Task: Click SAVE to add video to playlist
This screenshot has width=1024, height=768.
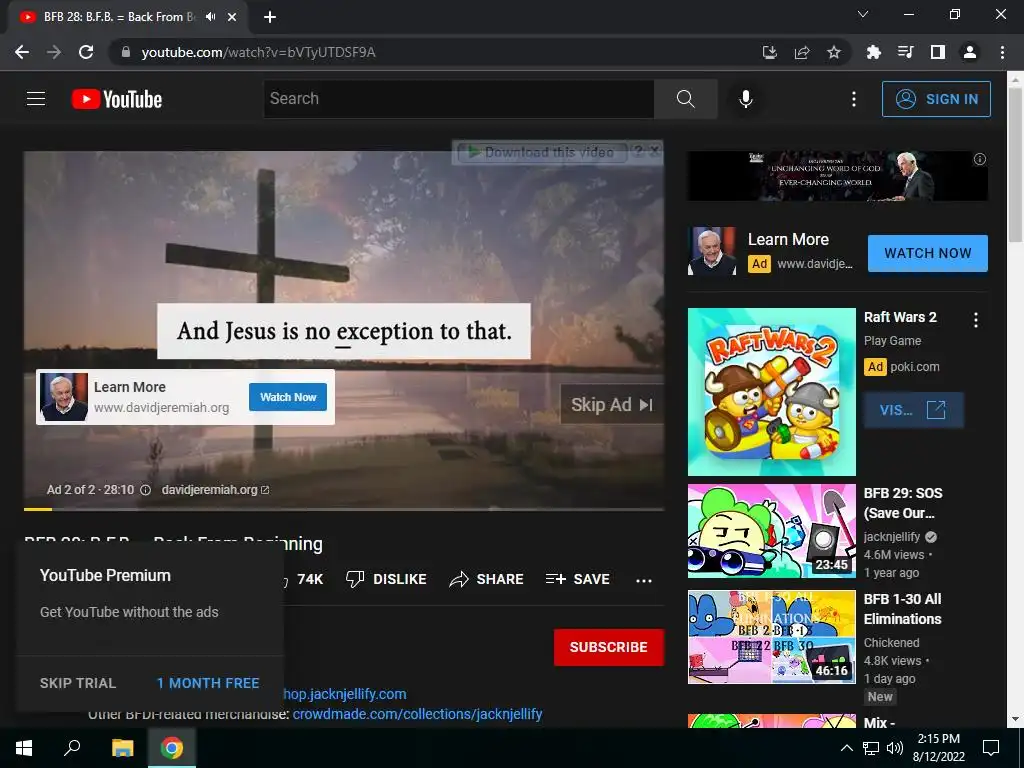Action: [578, 579]
